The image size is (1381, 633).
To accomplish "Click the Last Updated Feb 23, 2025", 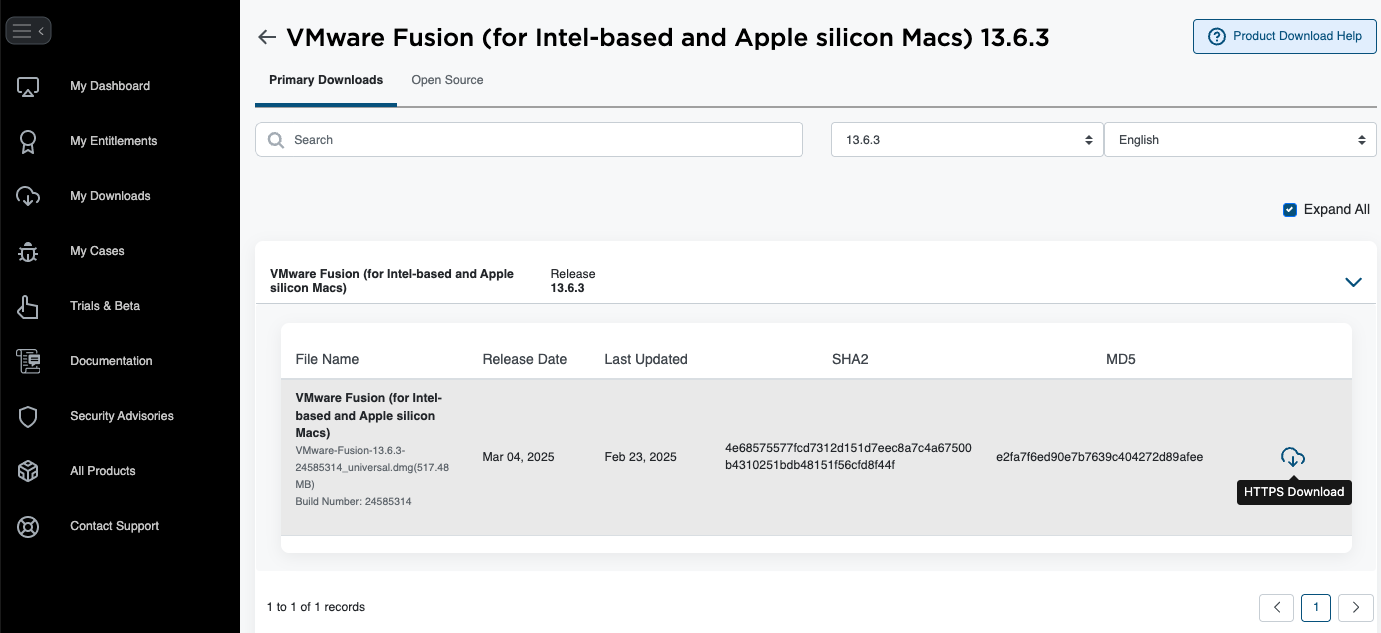I will 640,457.
